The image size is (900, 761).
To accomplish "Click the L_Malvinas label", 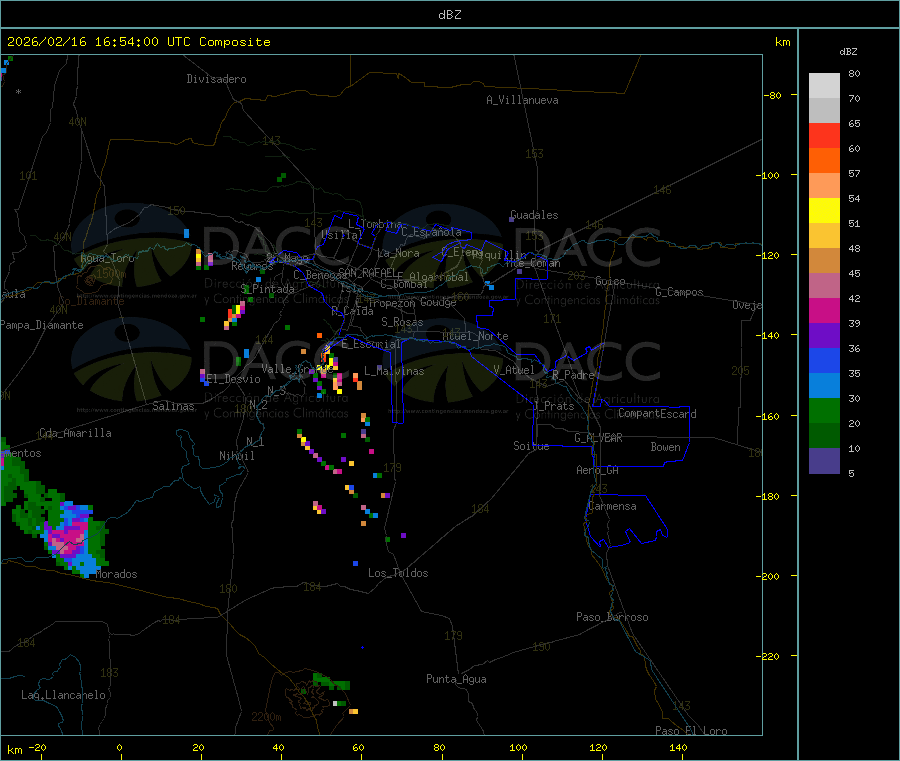I will pos(394,371).
